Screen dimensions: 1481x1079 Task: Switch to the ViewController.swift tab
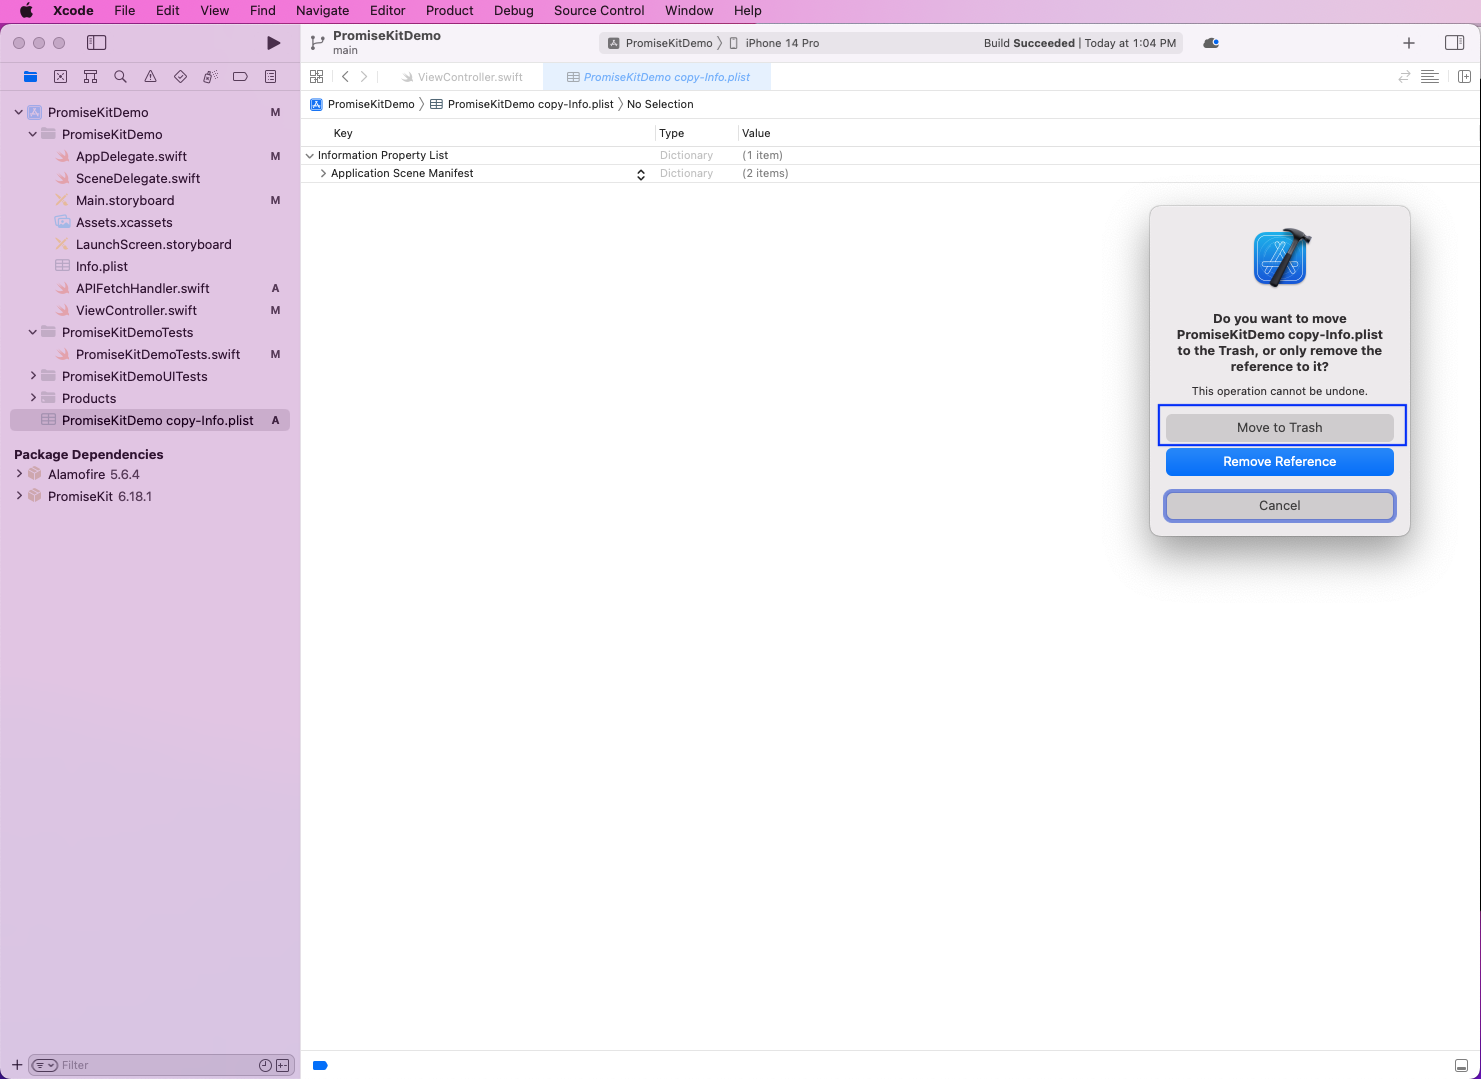point(461,77)
